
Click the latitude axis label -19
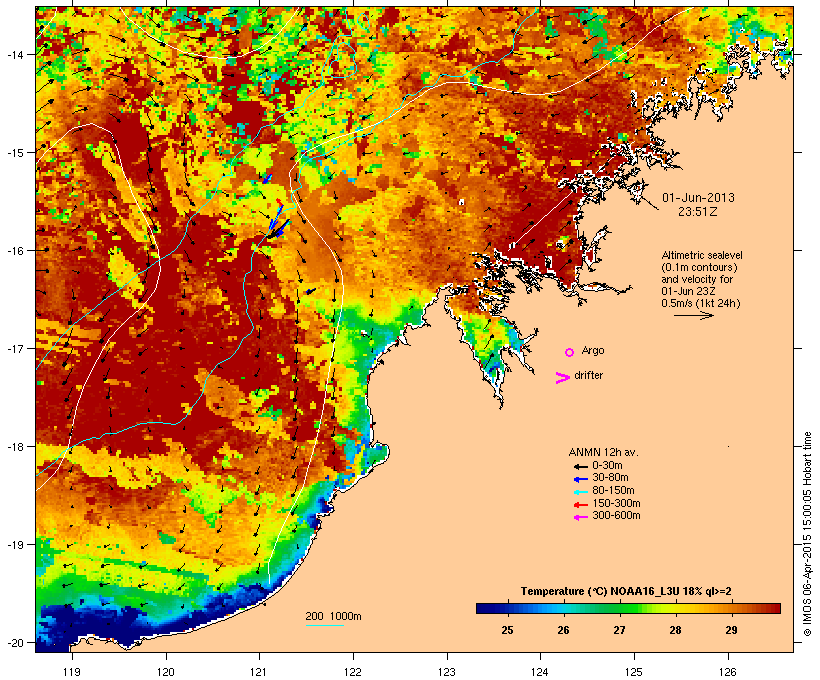click(15, 545)
